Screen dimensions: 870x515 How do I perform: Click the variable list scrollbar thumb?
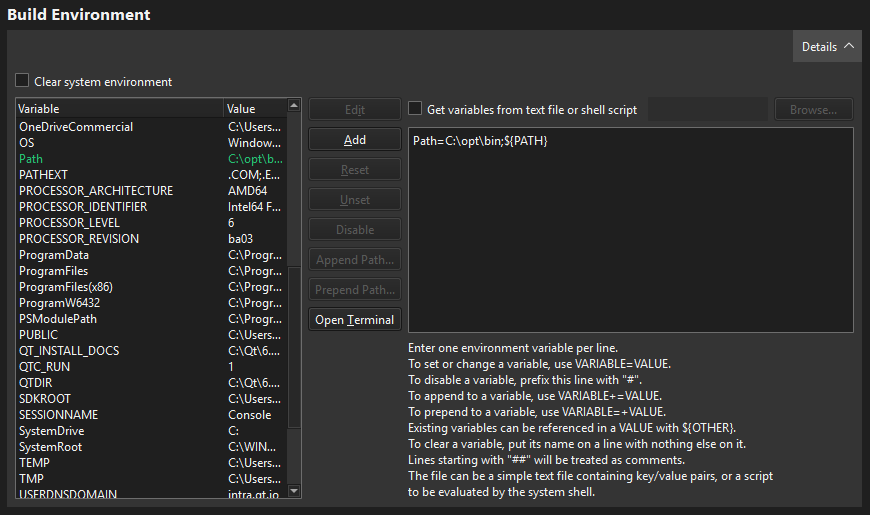(x=294, y=347)
